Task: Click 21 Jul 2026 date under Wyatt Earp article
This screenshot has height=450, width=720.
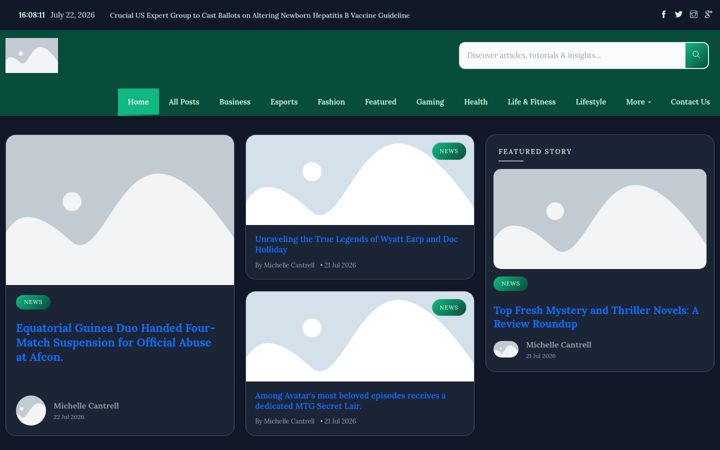Action: 340,265
